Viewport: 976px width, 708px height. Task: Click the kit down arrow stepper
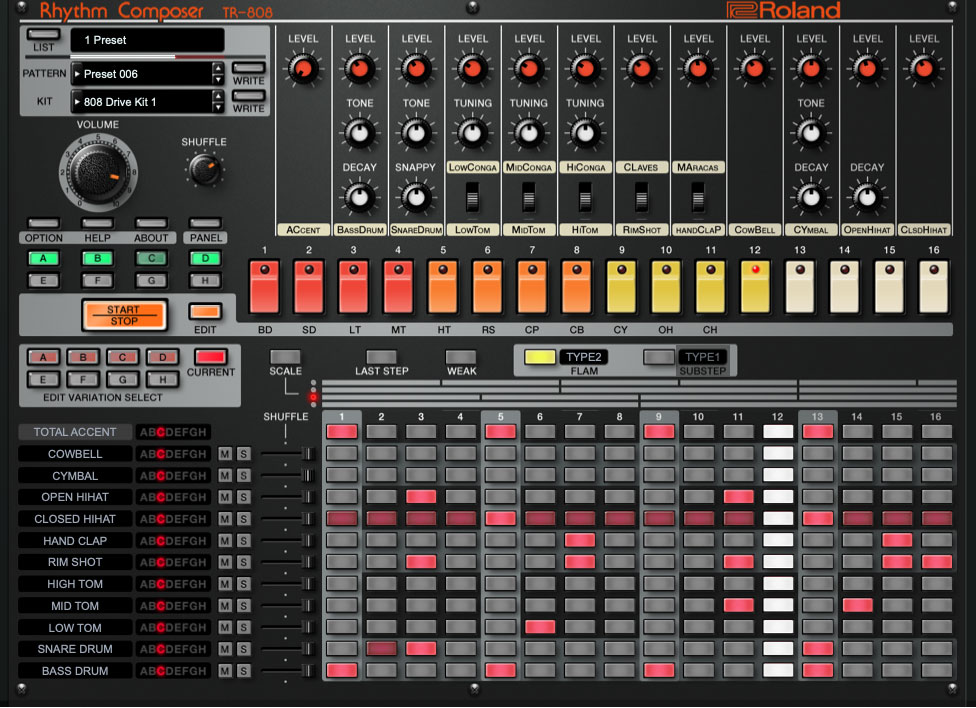pyautogui.click(x=218, y=107)
